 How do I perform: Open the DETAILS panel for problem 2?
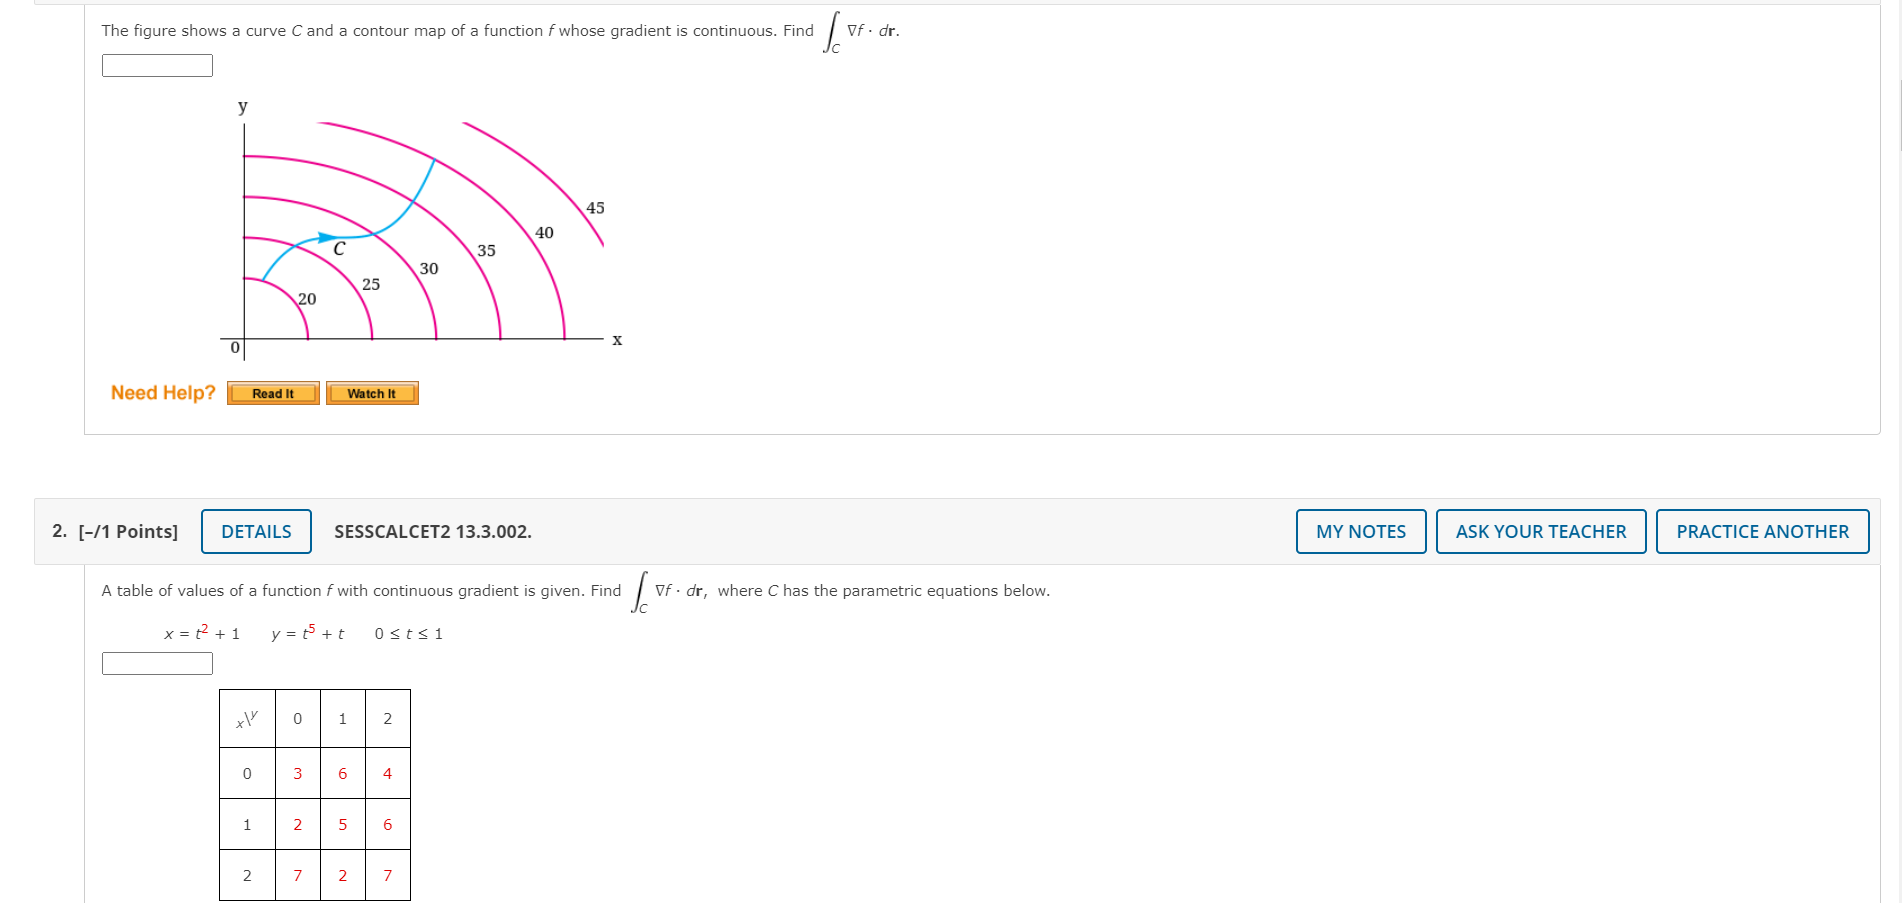point(256,531)
